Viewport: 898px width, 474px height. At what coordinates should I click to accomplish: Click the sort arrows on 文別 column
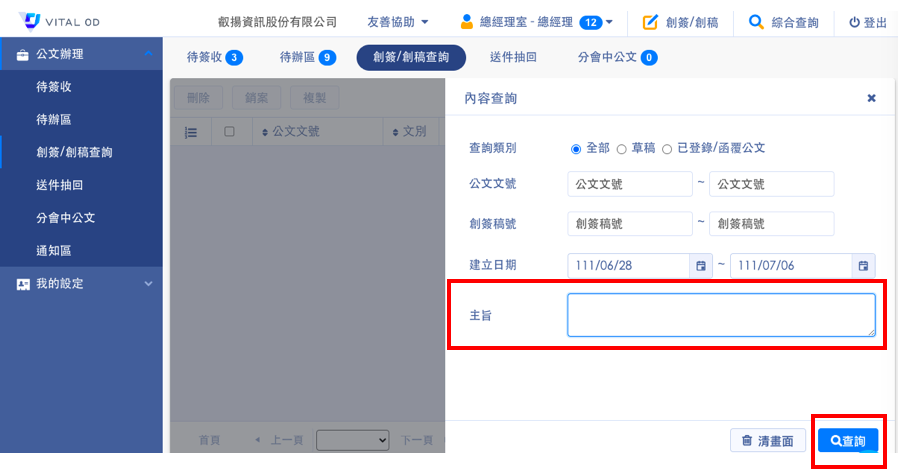[x=395, y=132]
